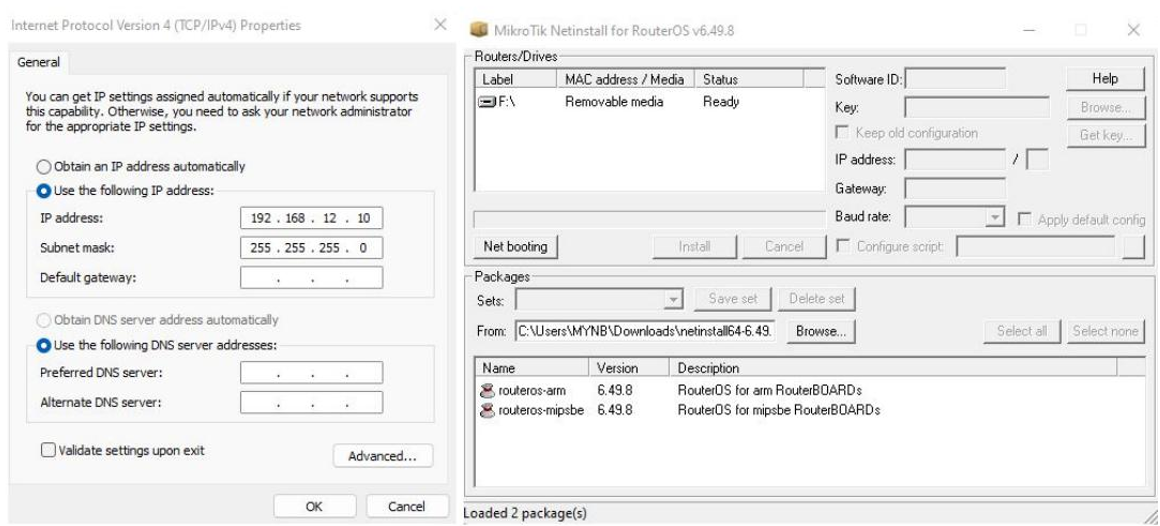Click the install progress bar

click(649, 219)
